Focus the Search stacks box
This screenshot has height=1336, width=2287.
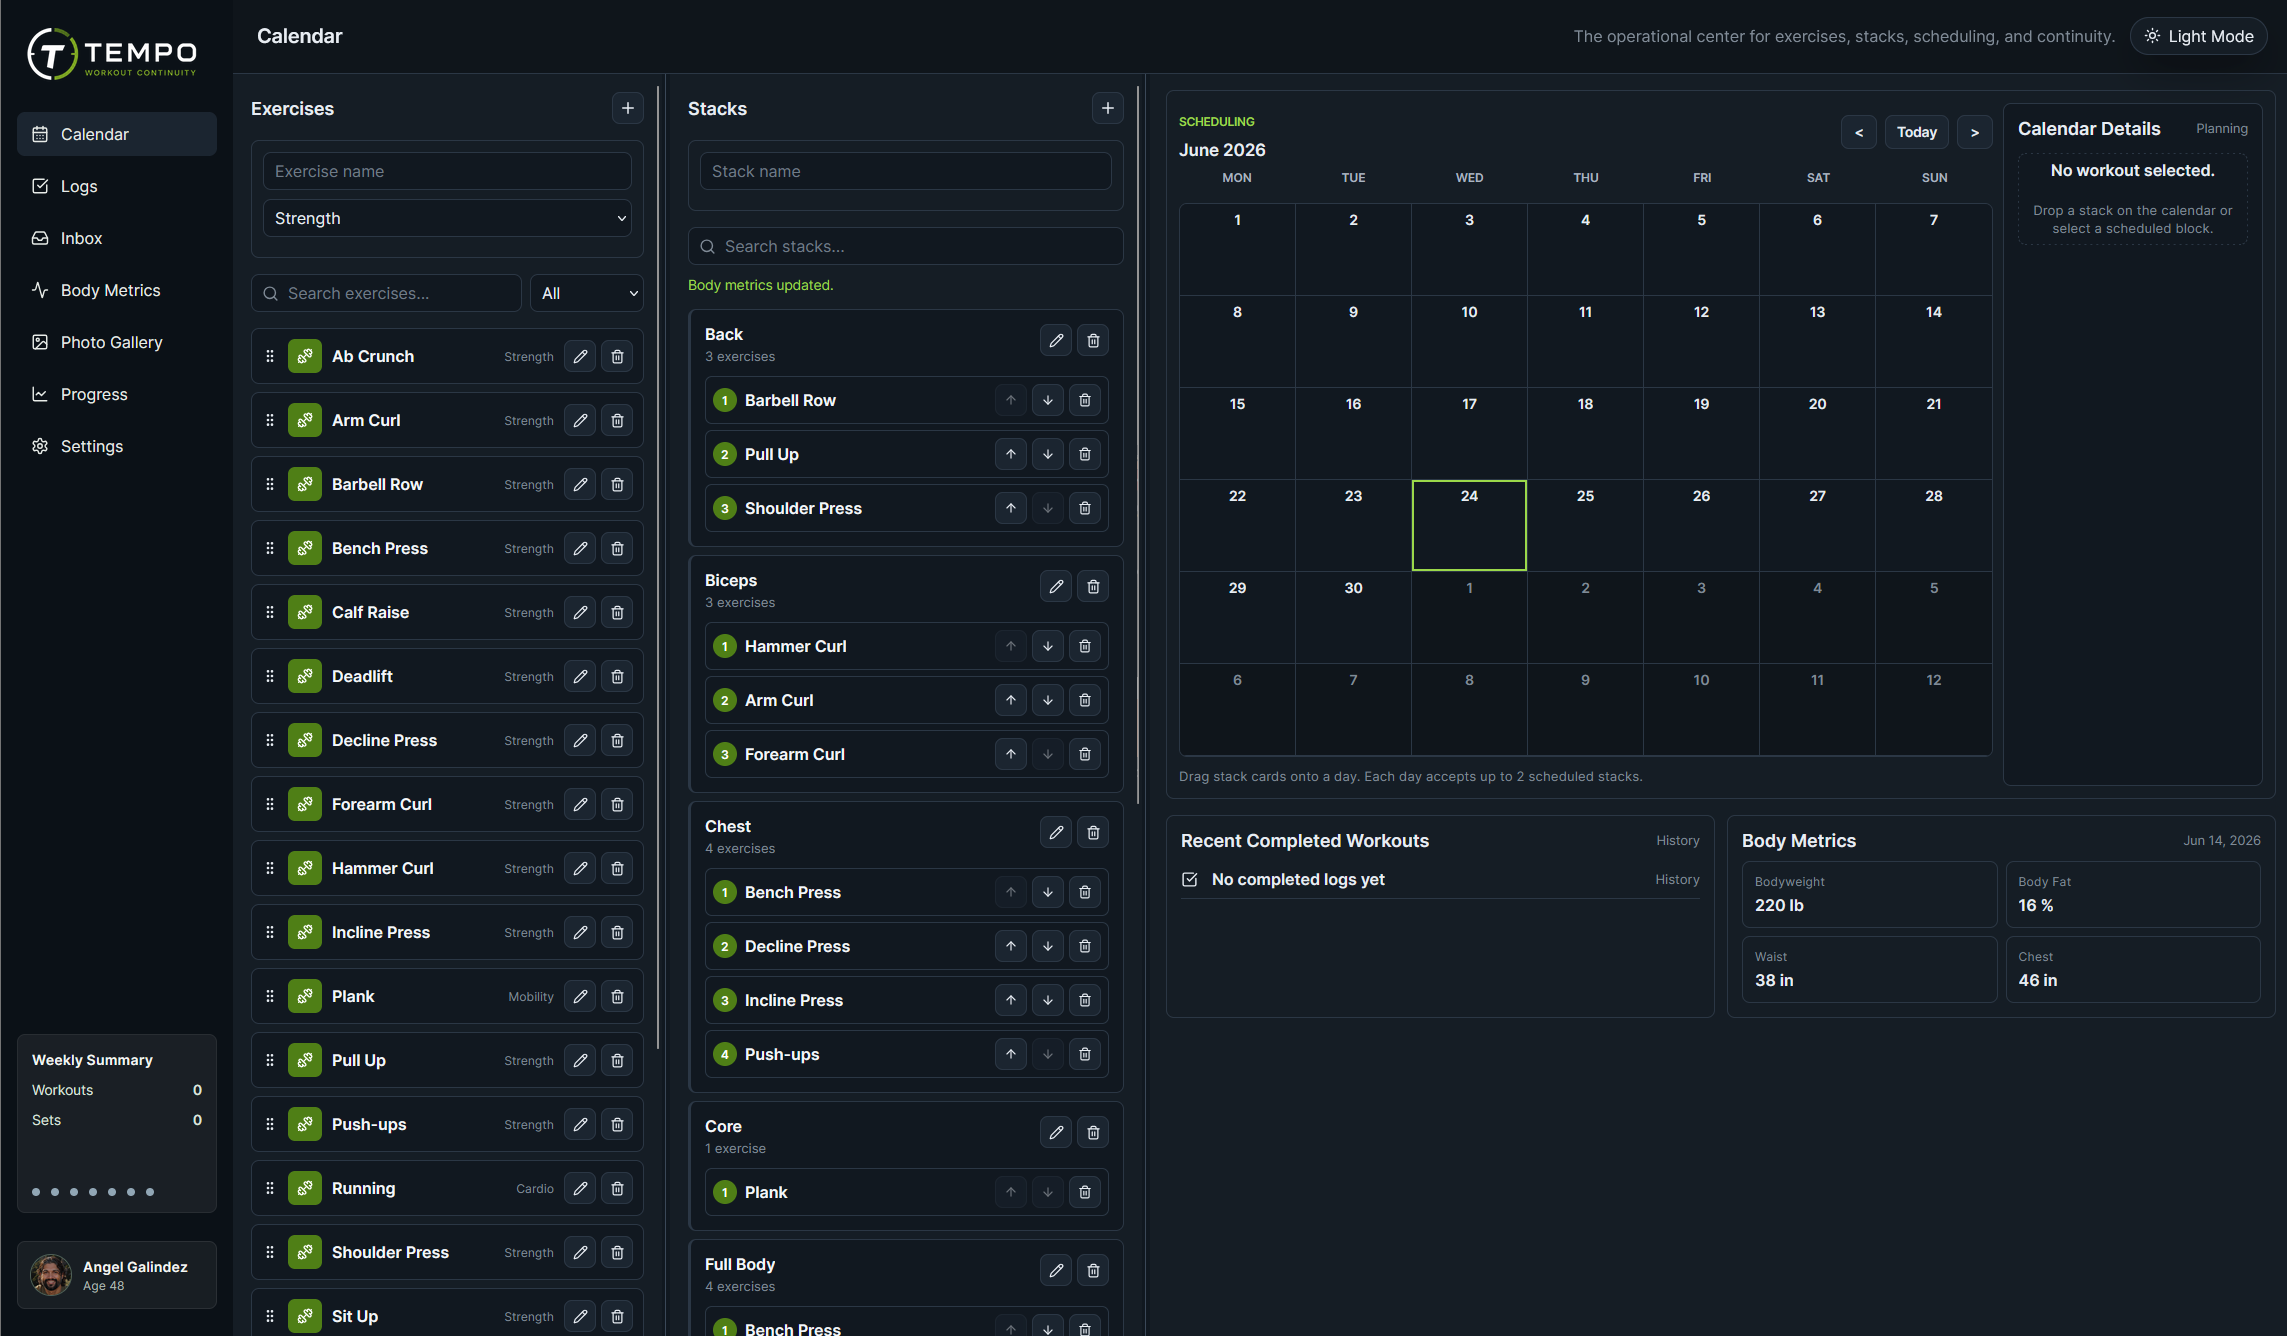906,246
